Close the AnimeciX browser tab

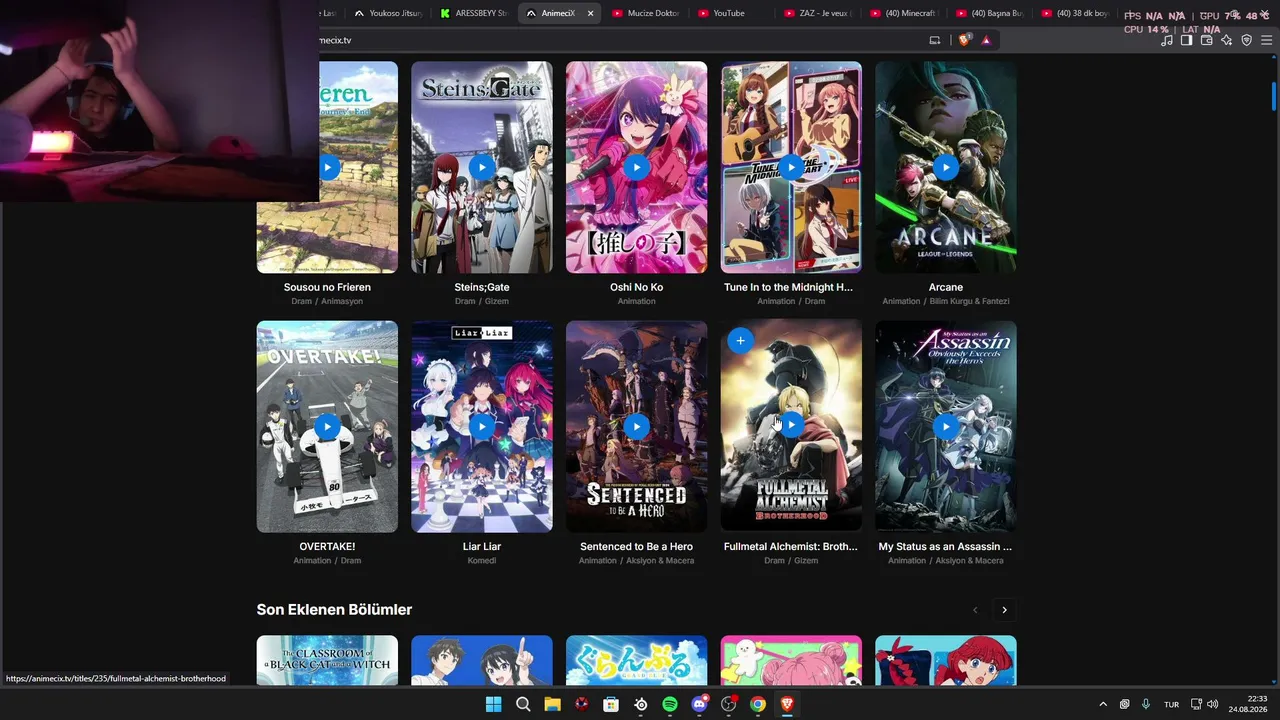coord(590,13)
